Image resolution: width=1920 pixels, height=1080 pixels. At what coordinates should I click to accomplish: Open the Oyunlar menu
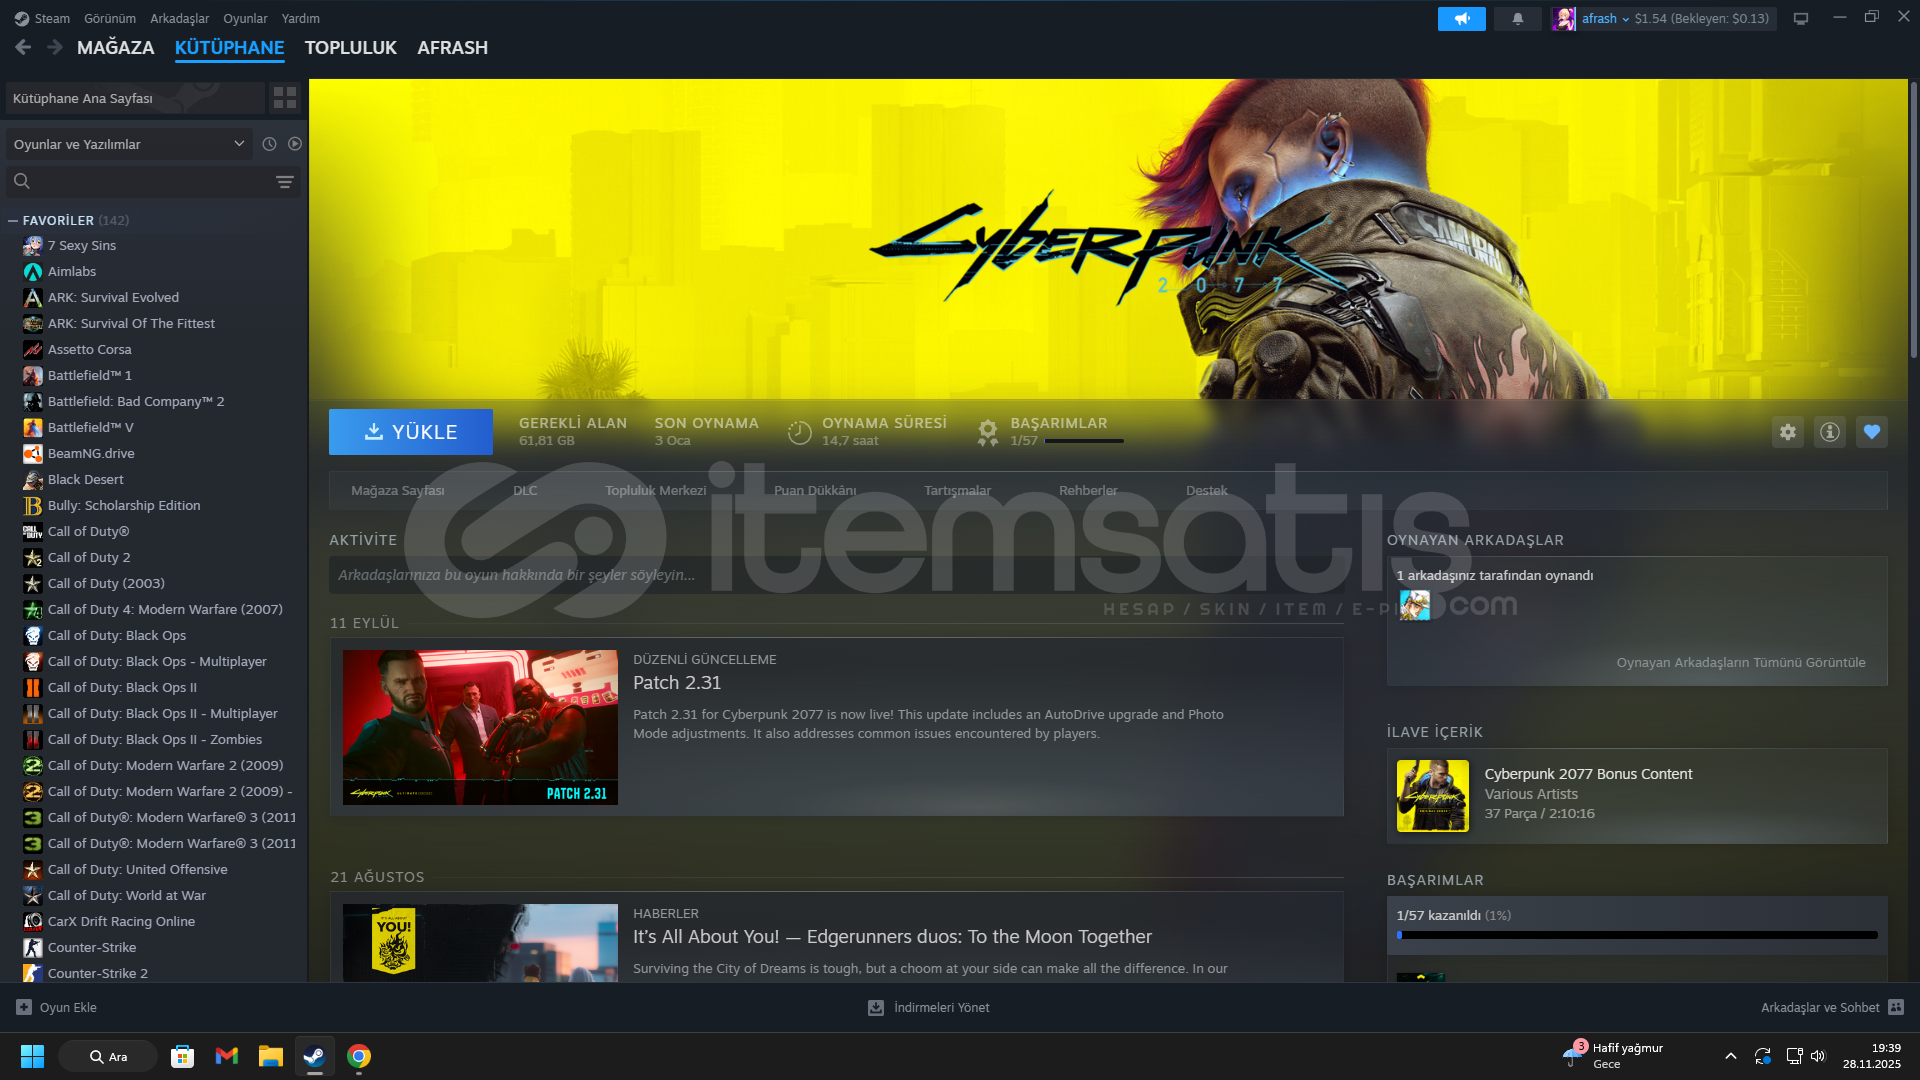point(245,19)
